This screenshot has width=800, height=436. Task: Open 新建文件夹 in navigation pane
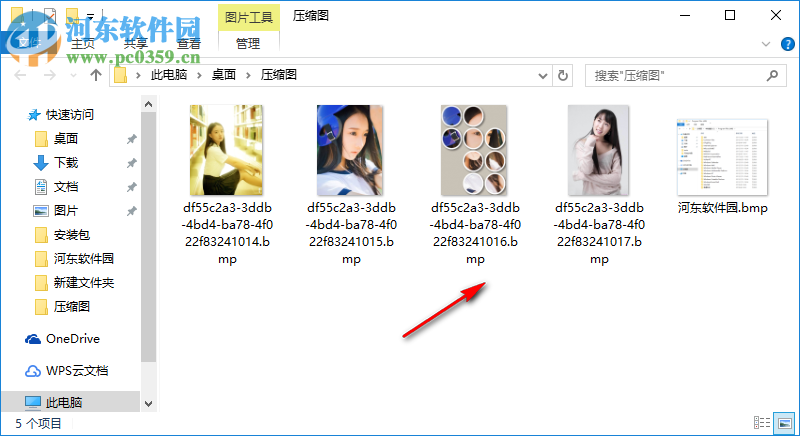pos(84,283)
